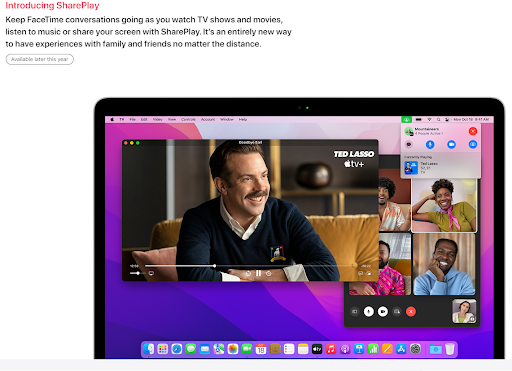This screenshot has height=371, width=512.
Task: Open Contacts app in the Dock
Action: click(275, 349)
